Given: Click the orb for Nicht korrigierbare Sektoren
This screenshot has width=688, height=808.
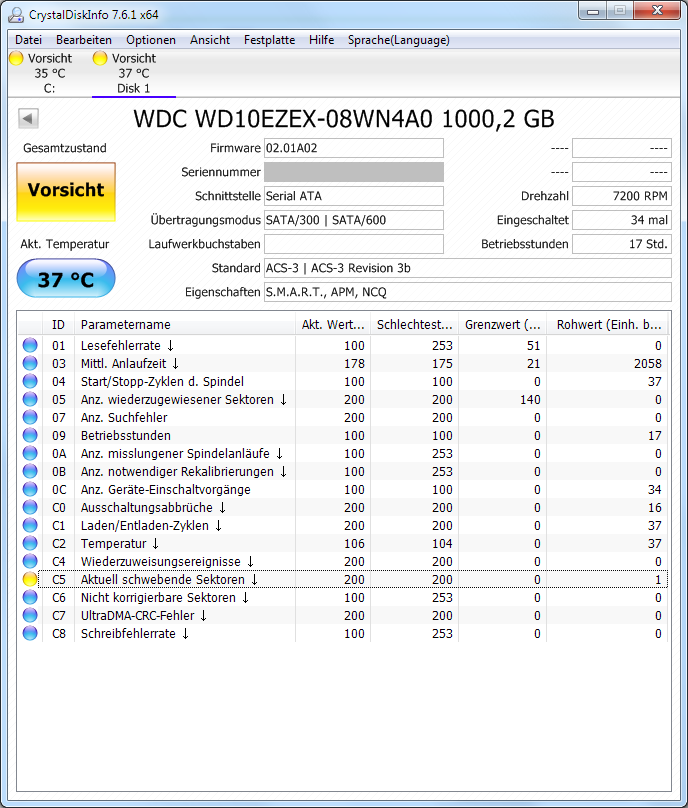Looking at the screenshot, I should point(30,597).
